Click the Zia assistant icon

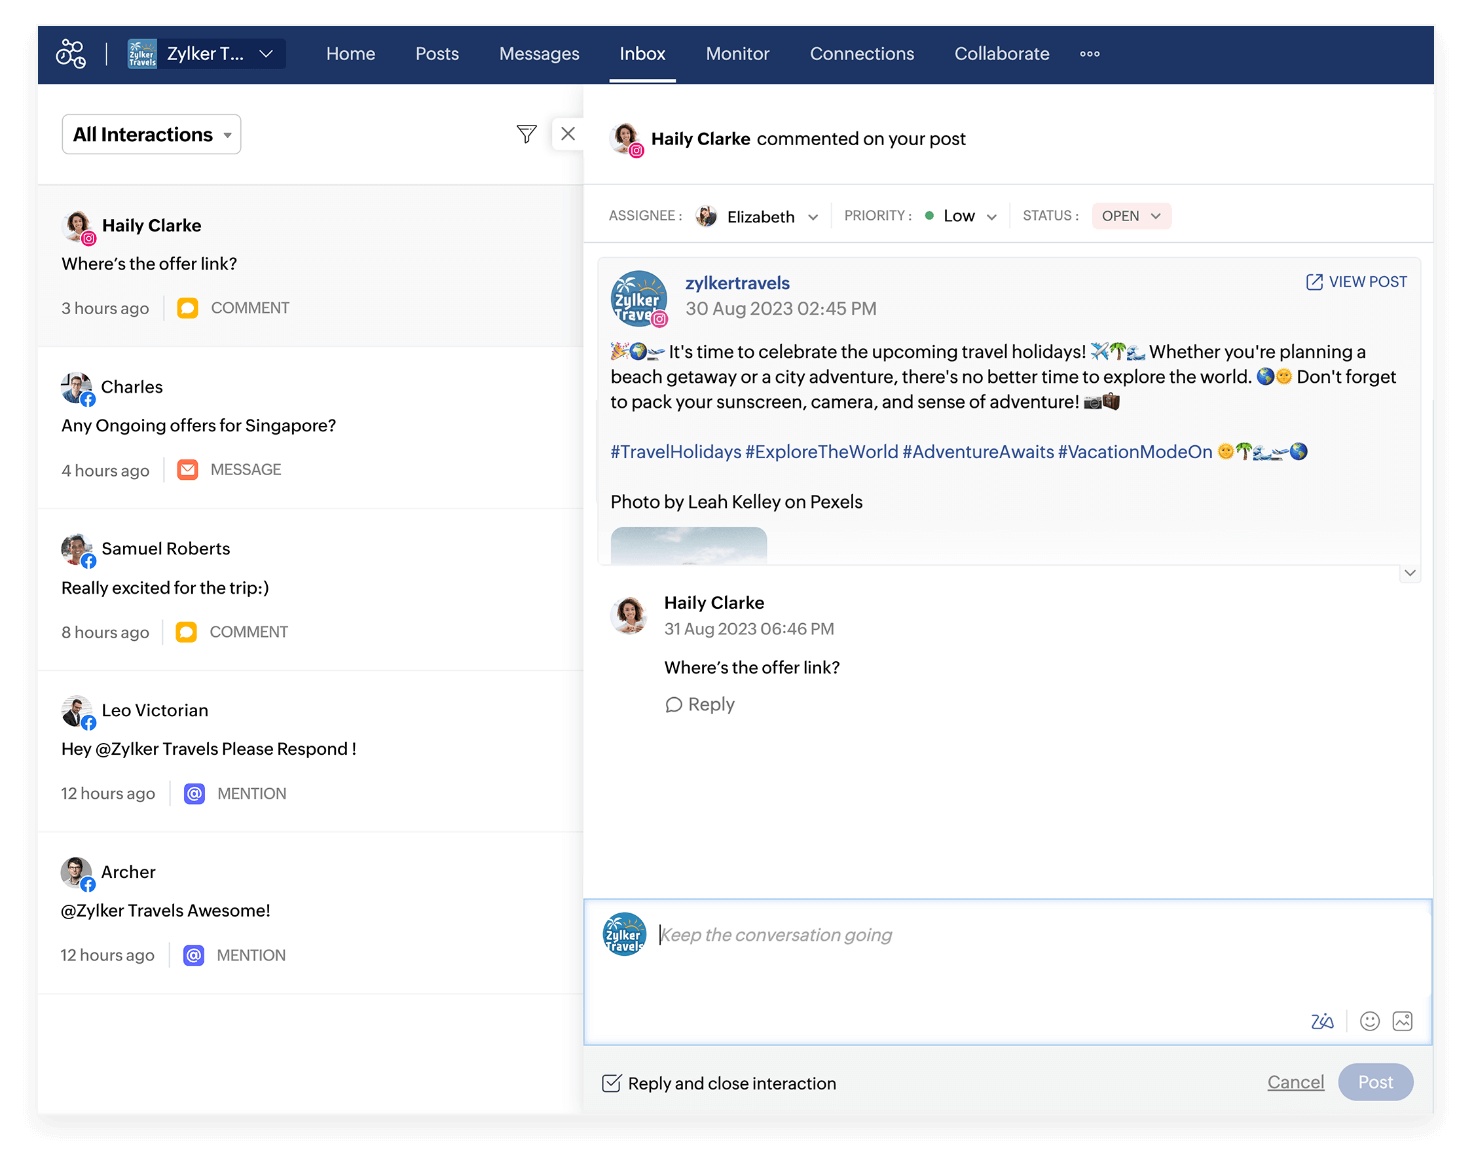[1322, 1021]
